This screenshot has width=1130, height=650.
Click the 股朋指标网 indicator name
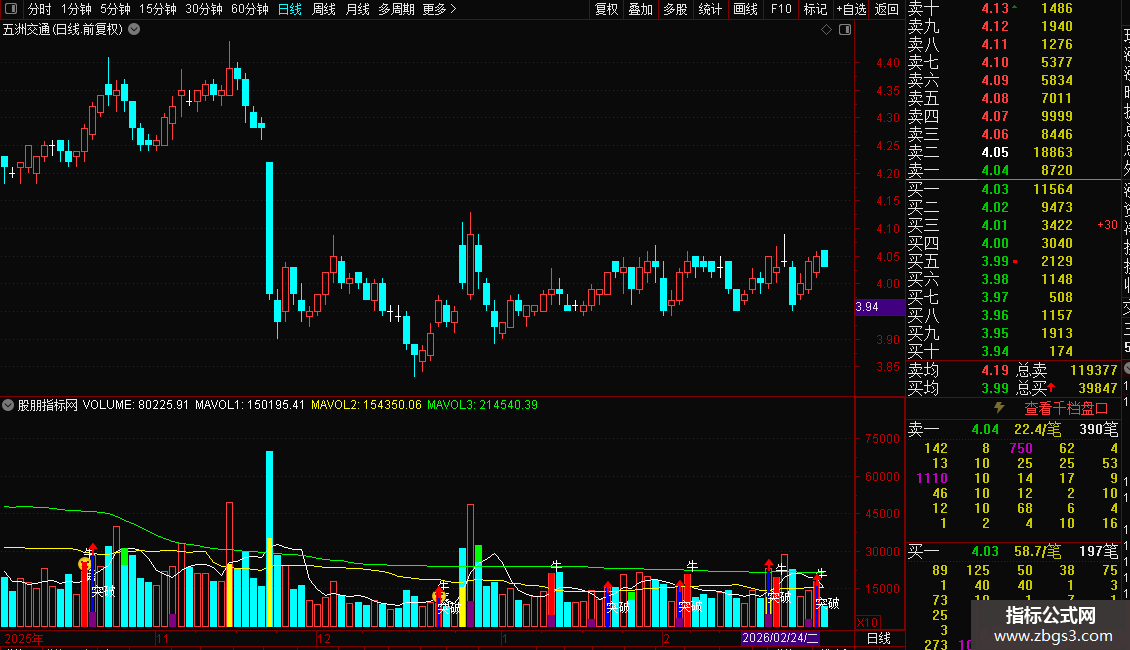click(48, 405)
